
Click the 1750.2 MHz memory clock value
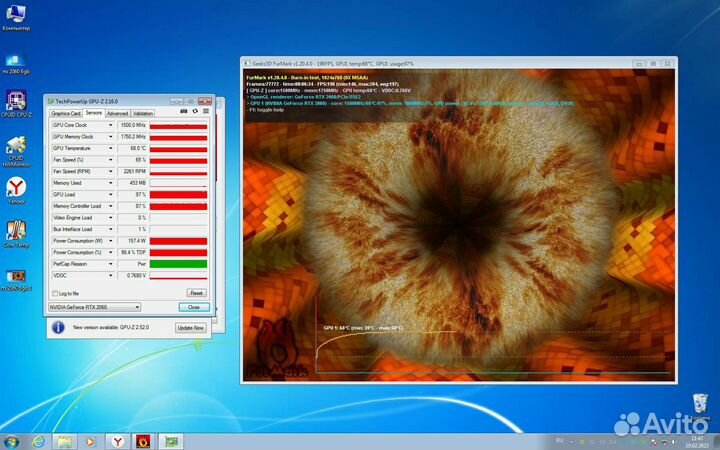132,137
